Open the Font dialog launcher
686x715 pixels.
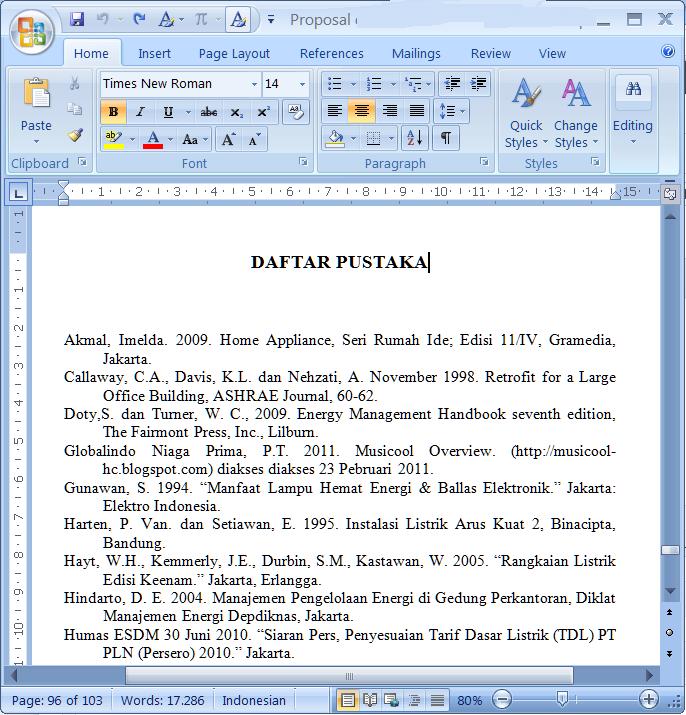(303, 161)
